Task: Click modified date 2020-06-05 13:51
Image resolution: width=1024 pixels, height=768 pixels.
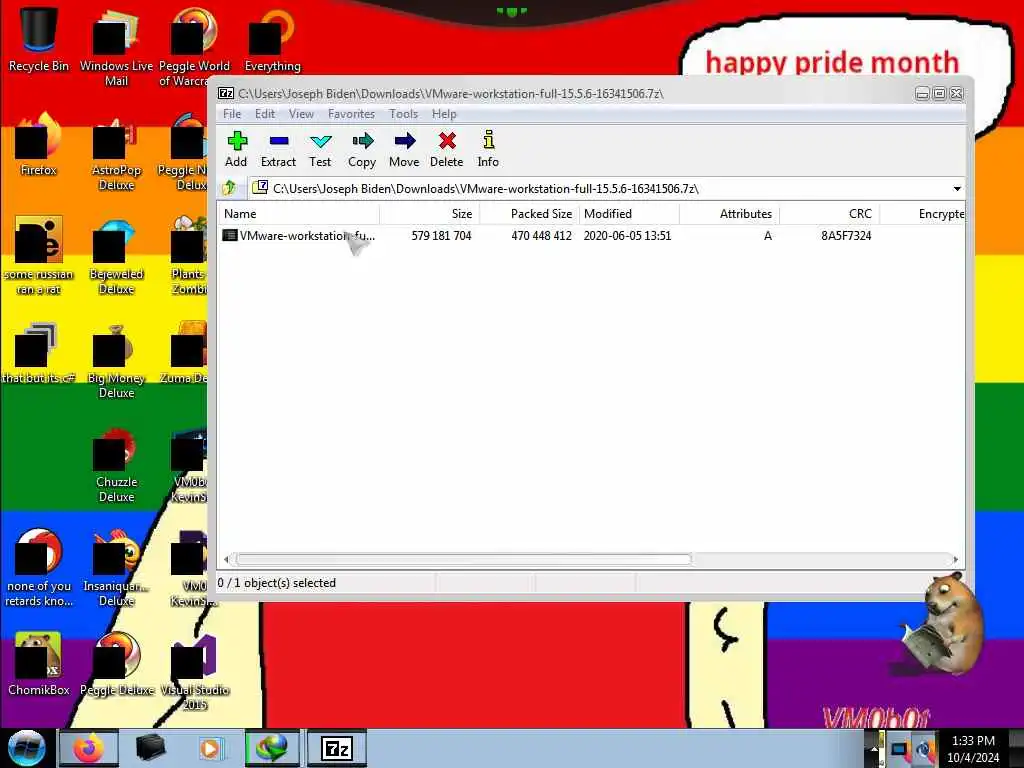Action: (x=628, y=236)
